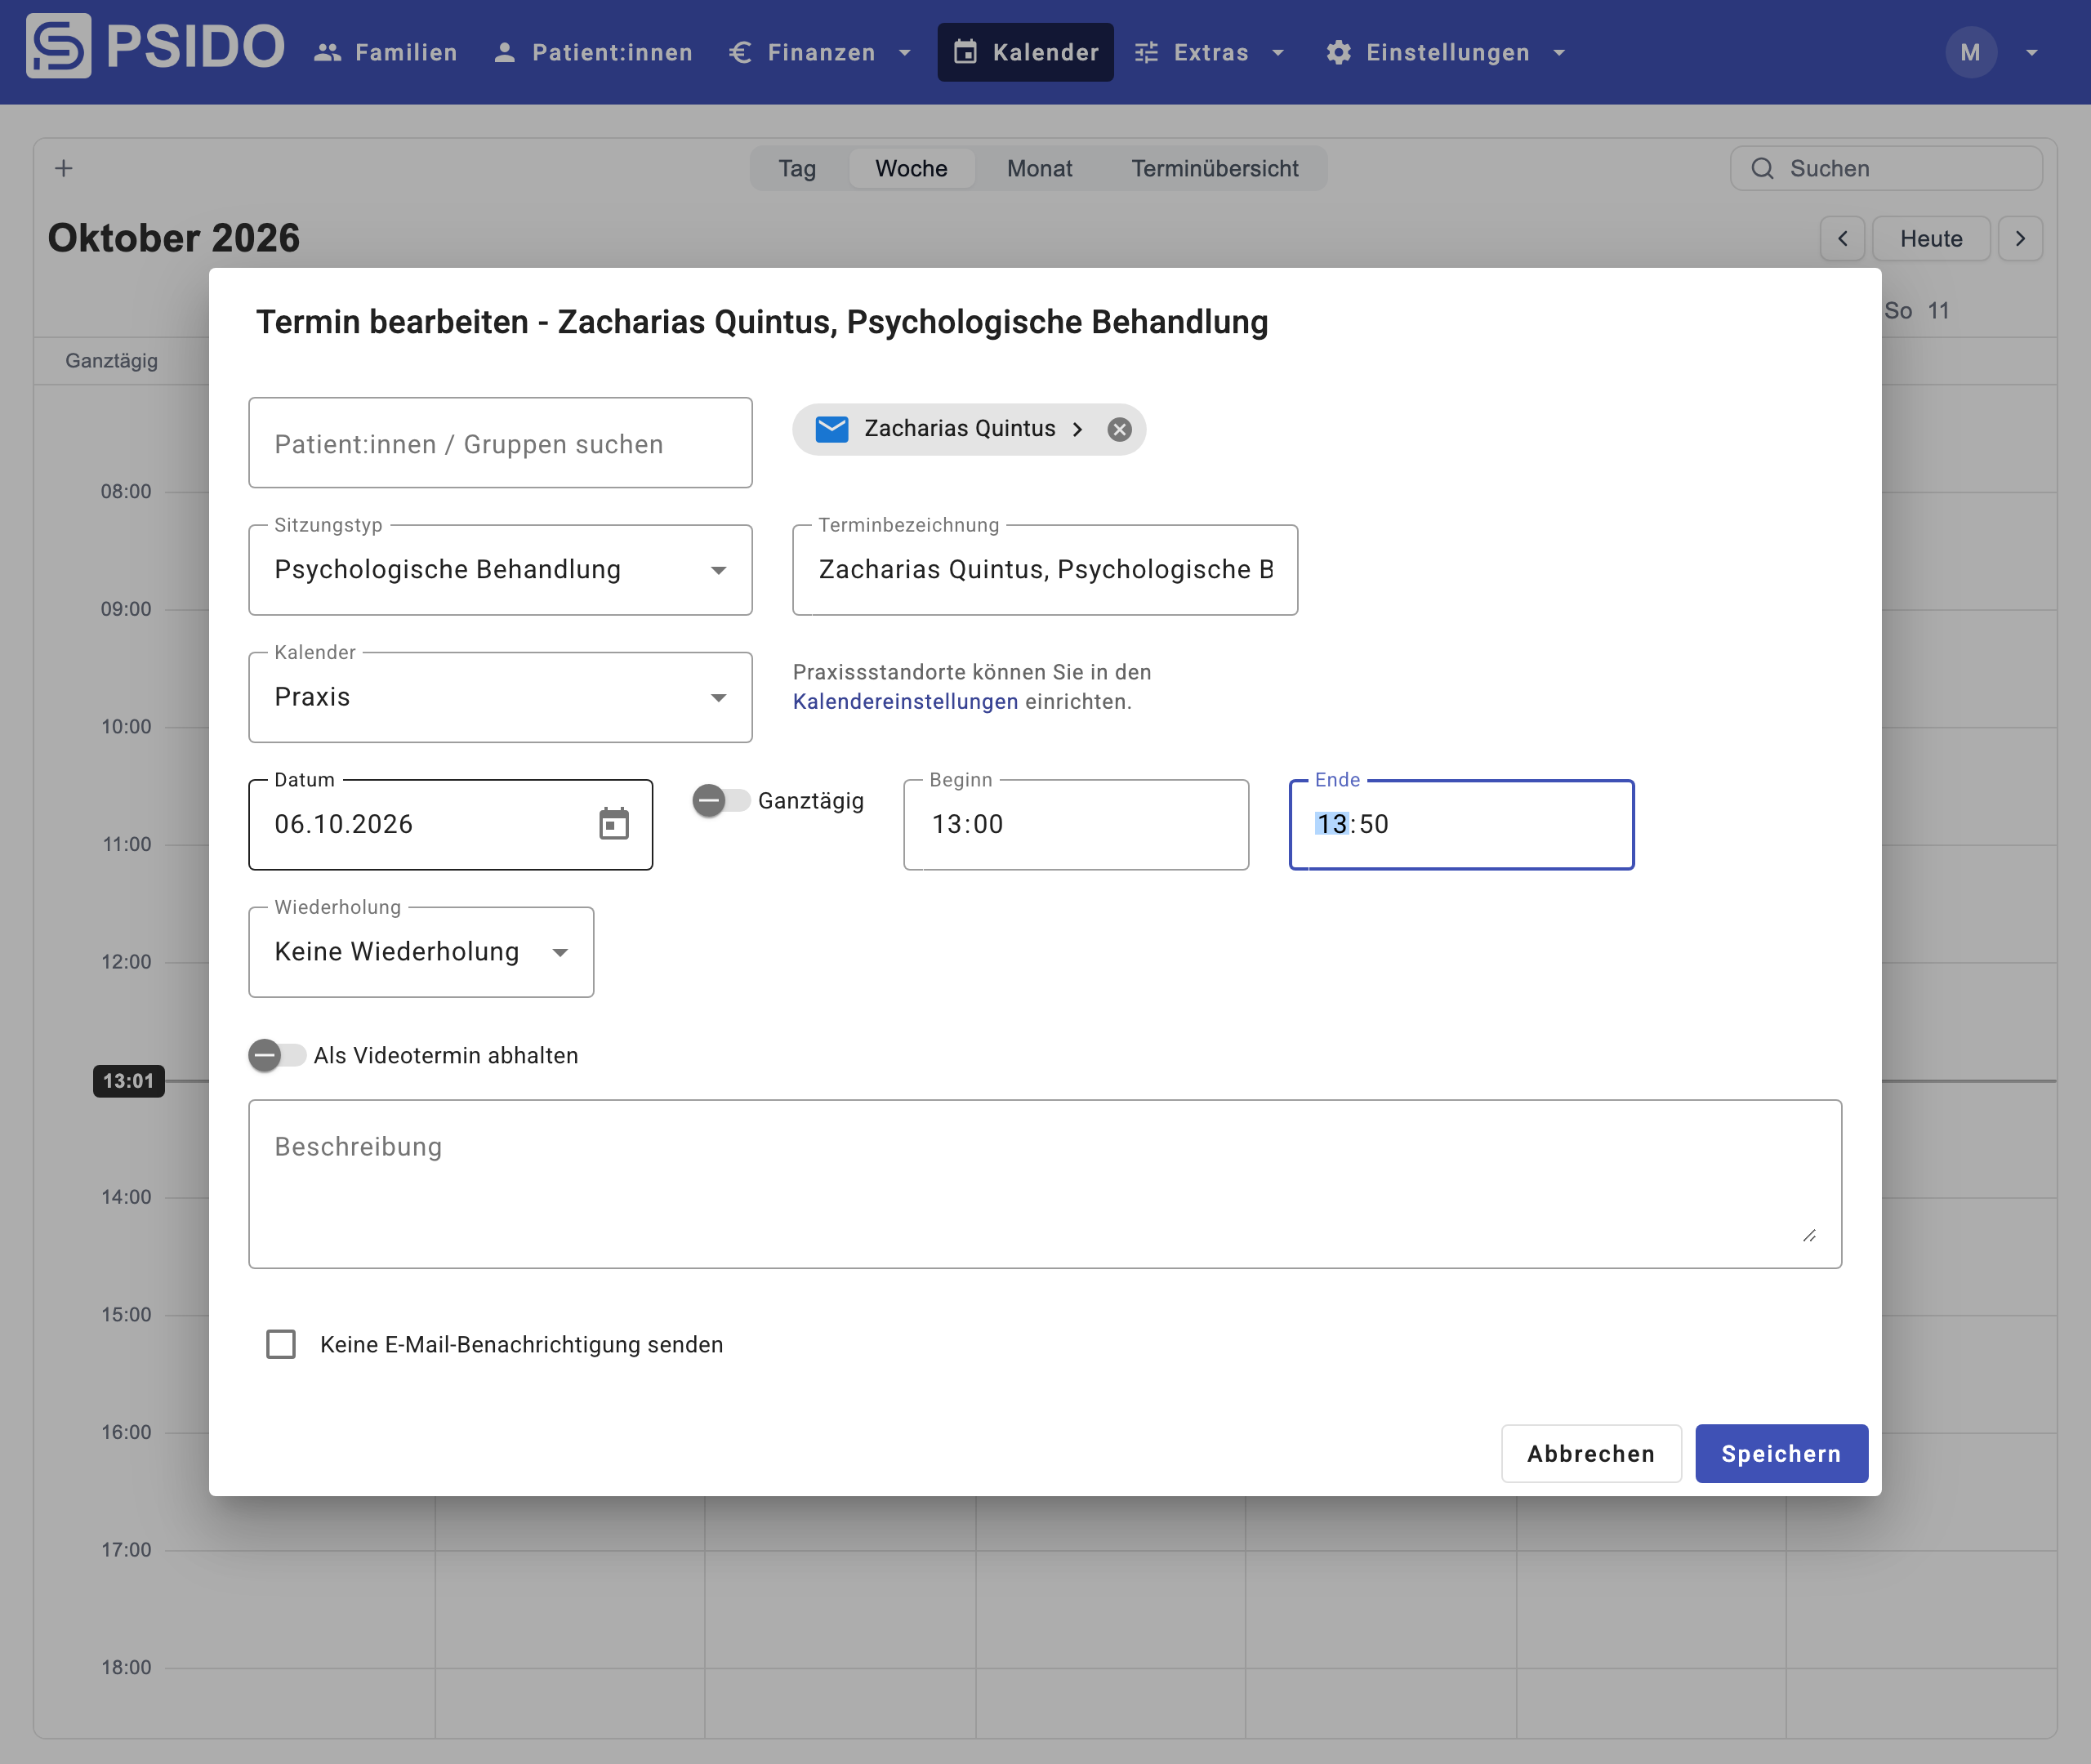2091x1764 pixels.
Task: Click the user avatar M
Action: click(x=1970, y=52)
